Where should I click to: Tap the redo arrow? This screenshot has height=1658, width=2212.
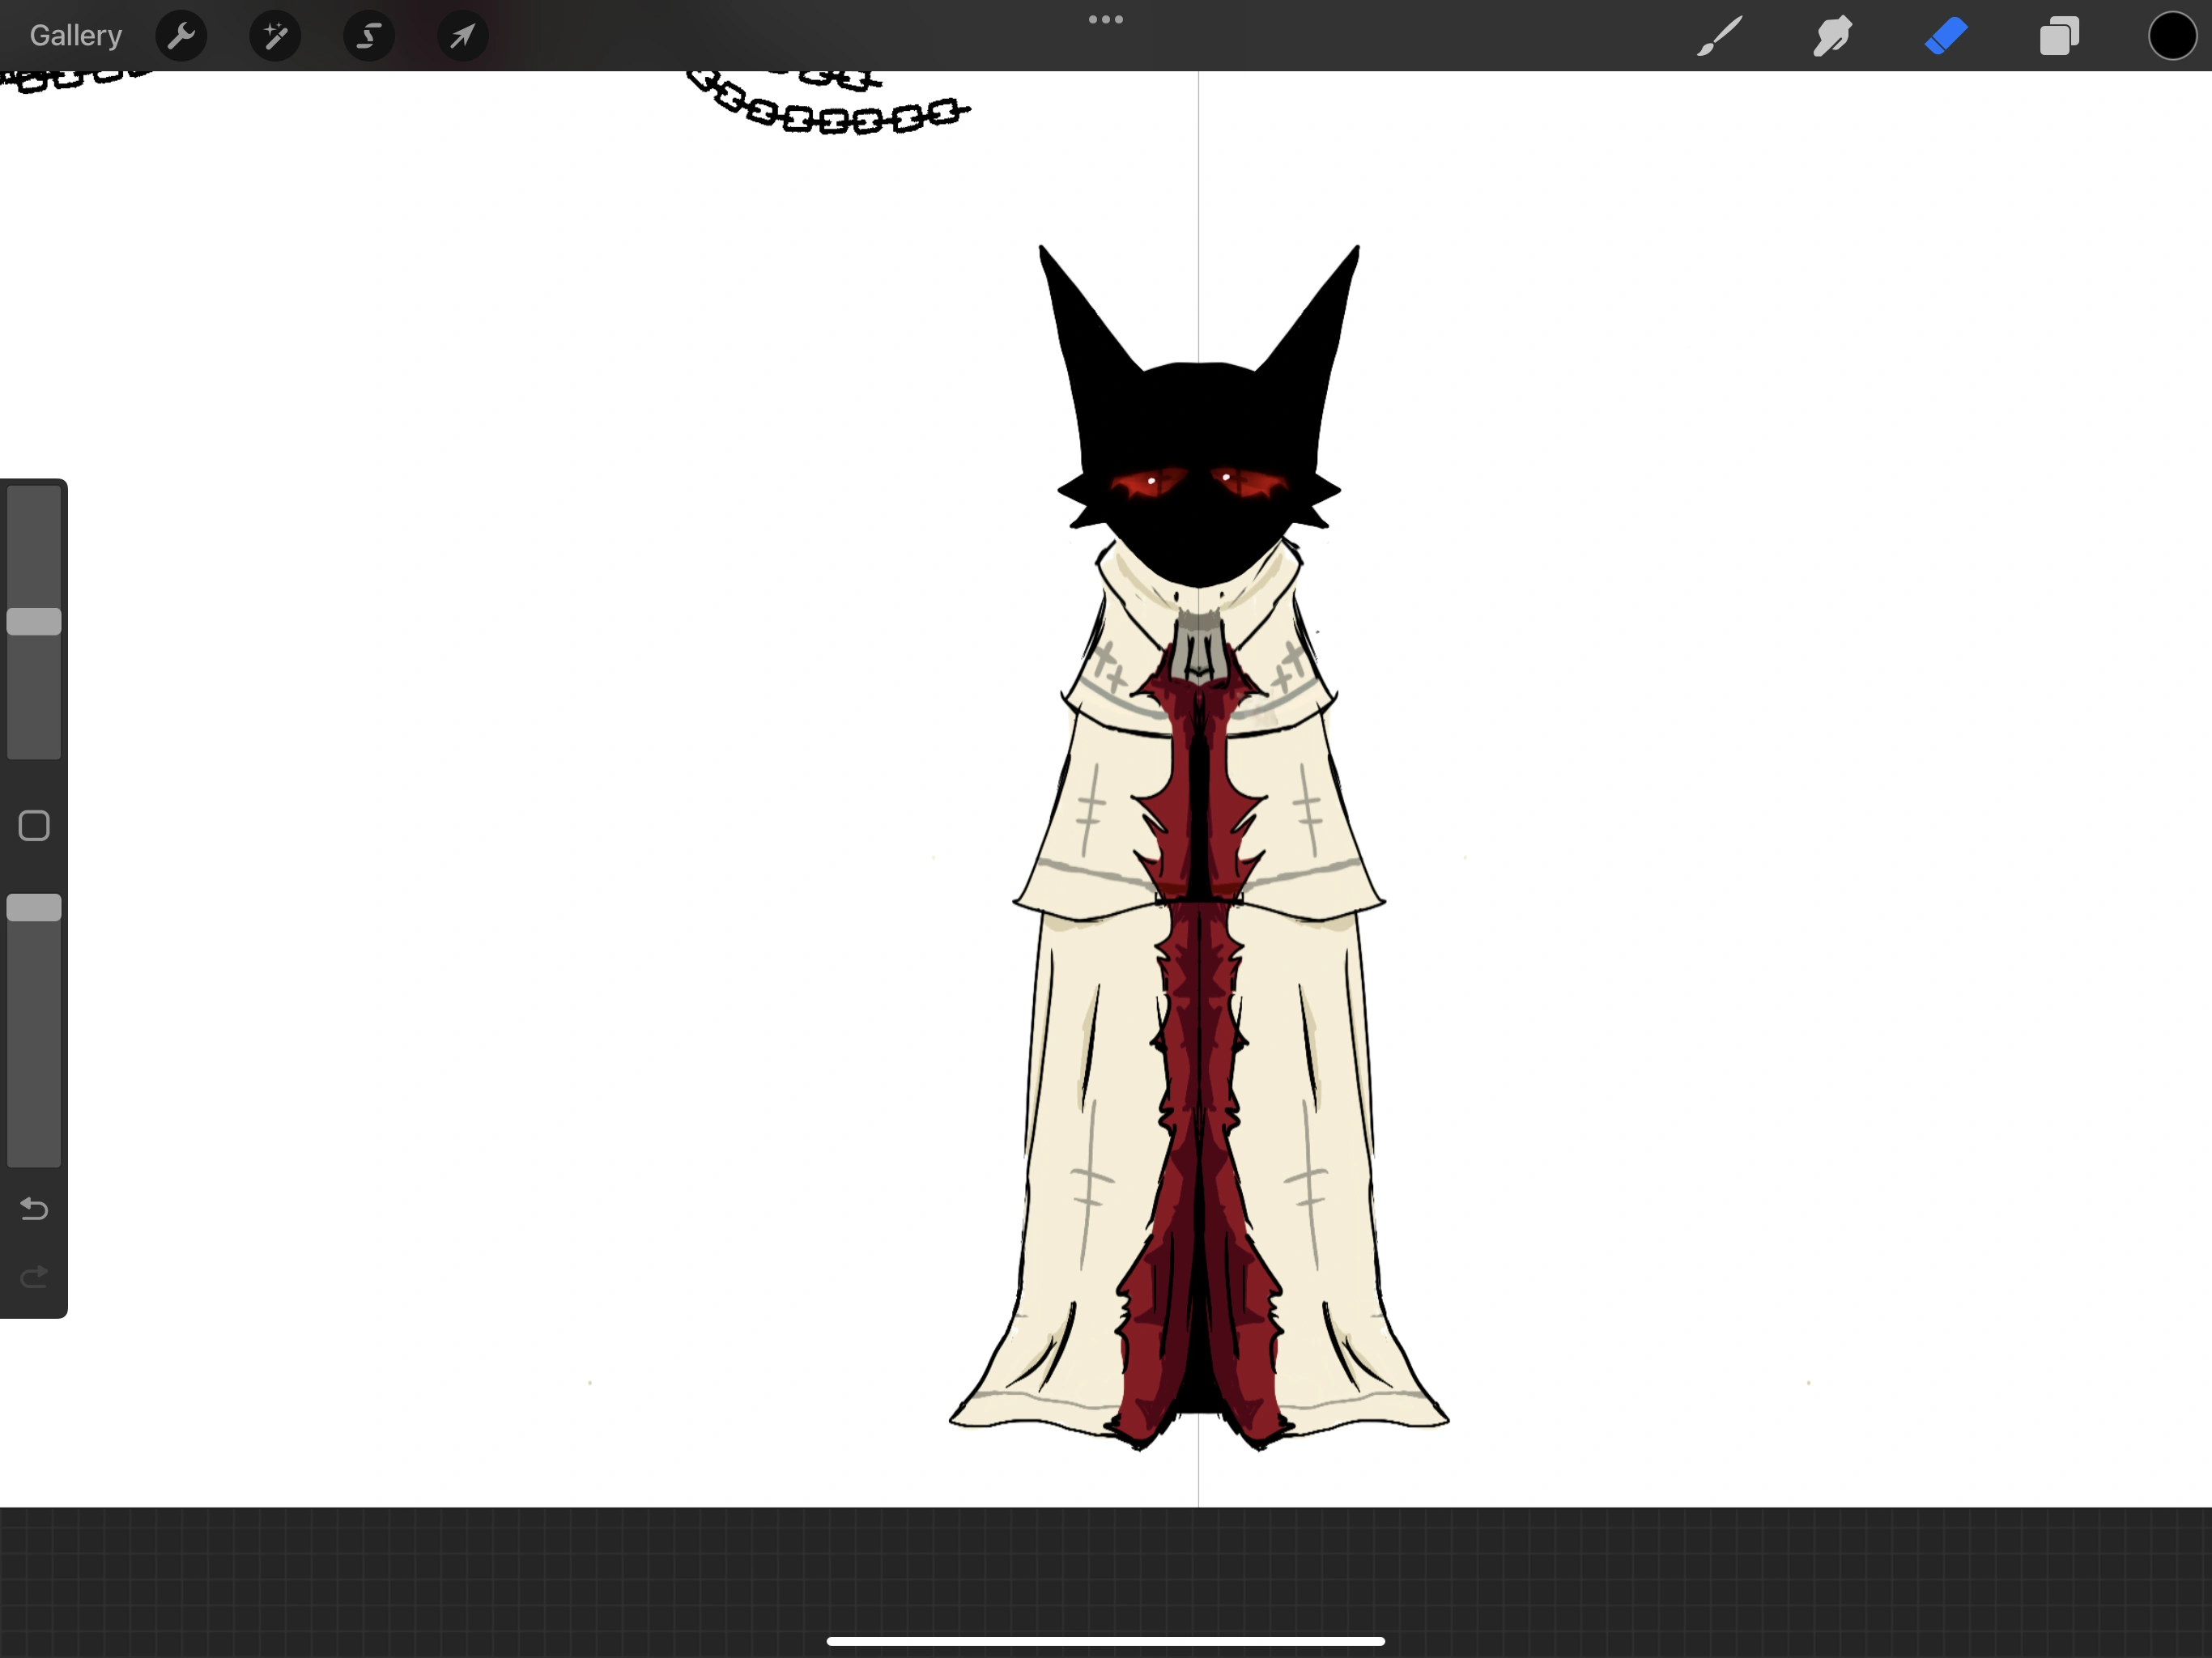coord(34,1277)
